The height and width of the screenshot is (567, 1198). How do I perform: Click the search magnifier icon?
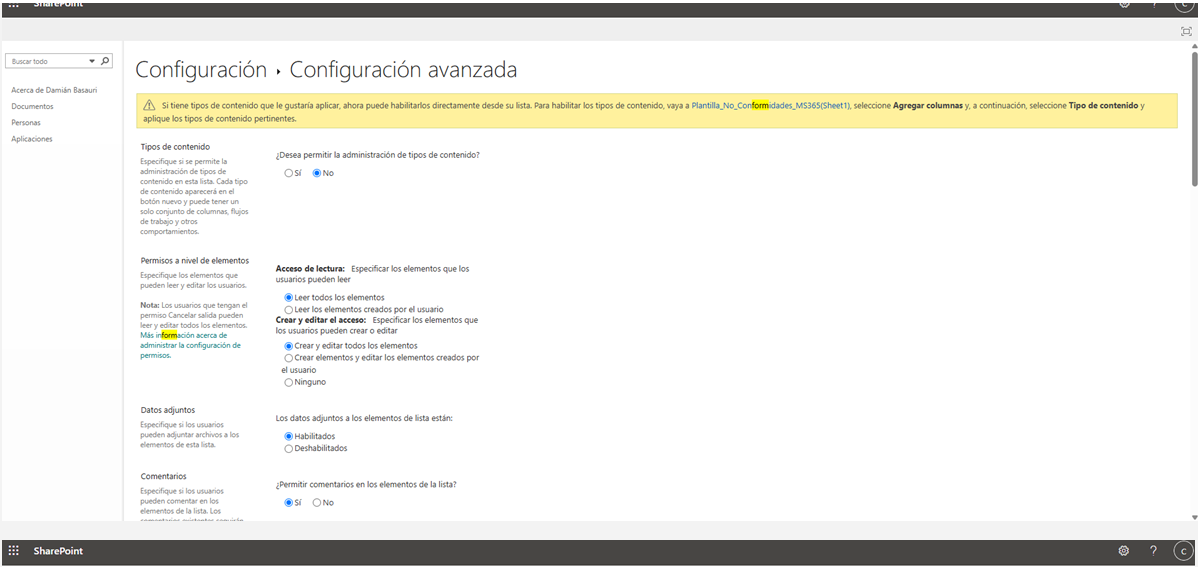(x=105, y=60)
